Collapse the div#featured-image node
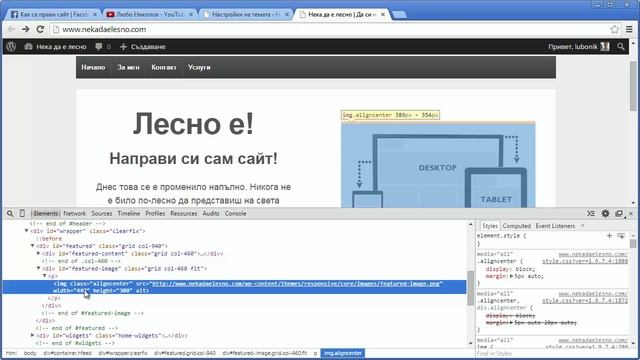Viewport: 640px width, 360px height. (x=39, y=269)
